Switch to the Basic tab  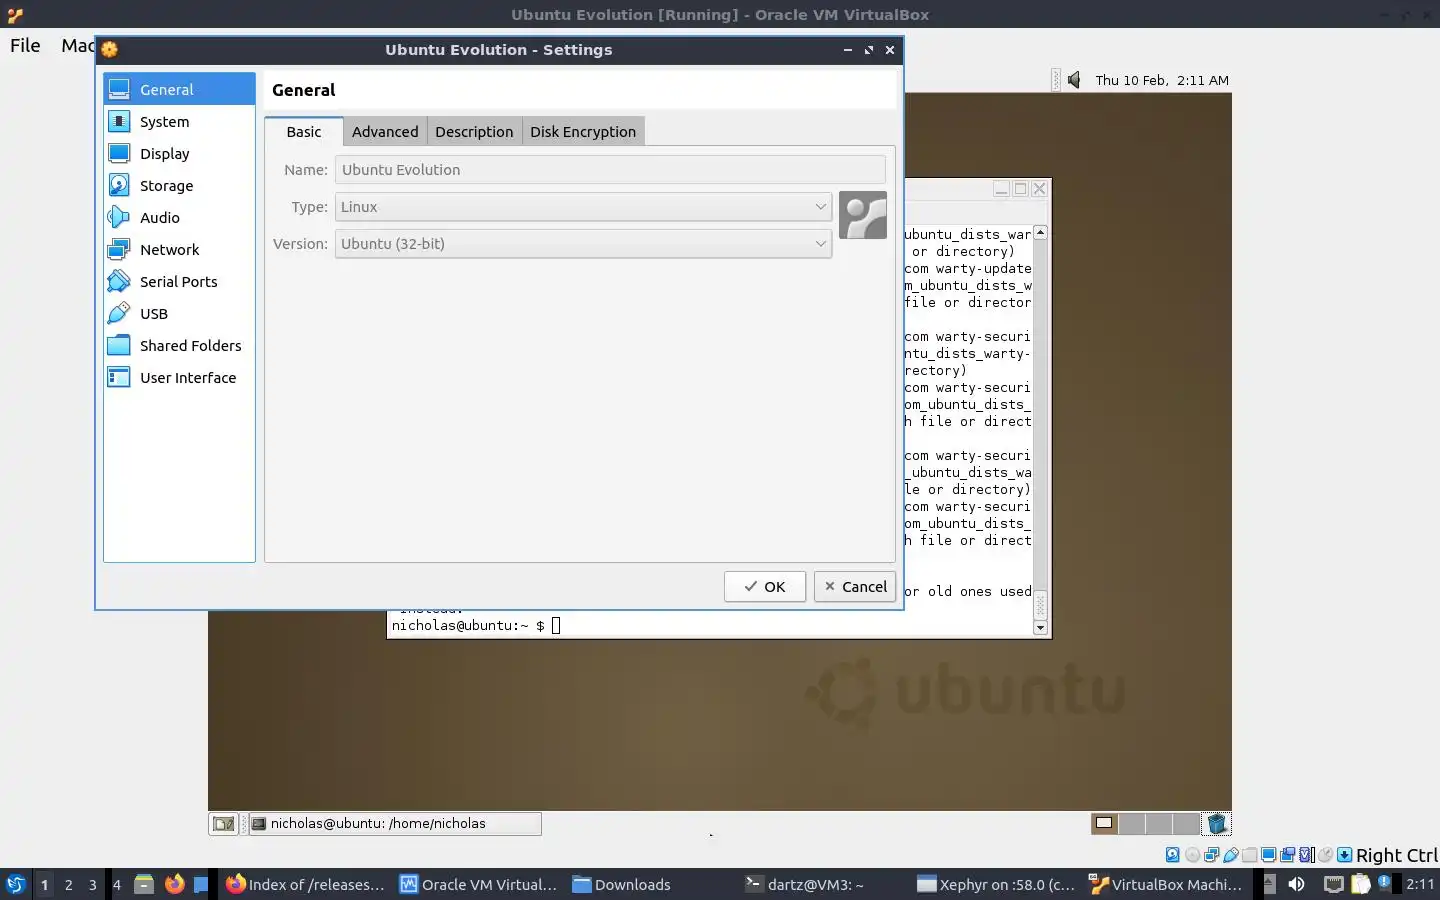click(304, 131)
